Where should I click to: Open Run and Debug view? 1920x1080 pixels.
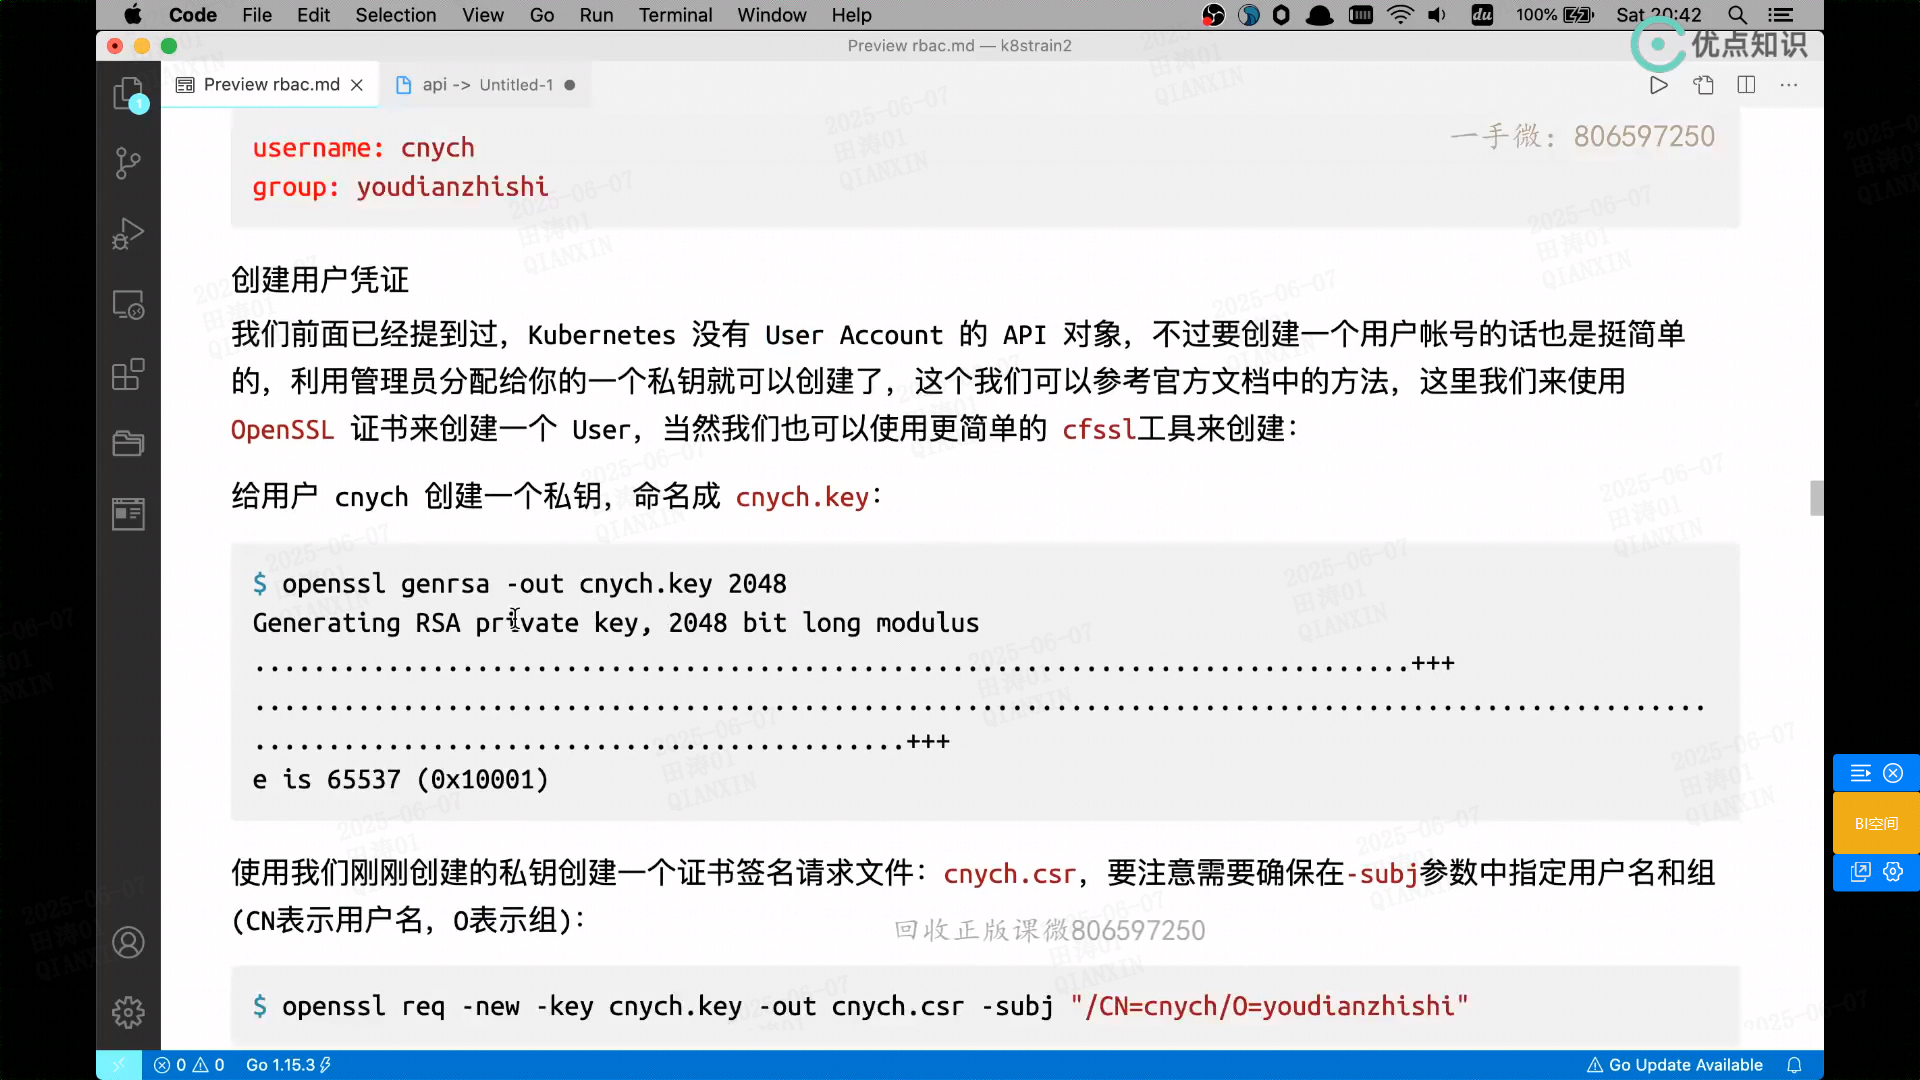[128, 233]
